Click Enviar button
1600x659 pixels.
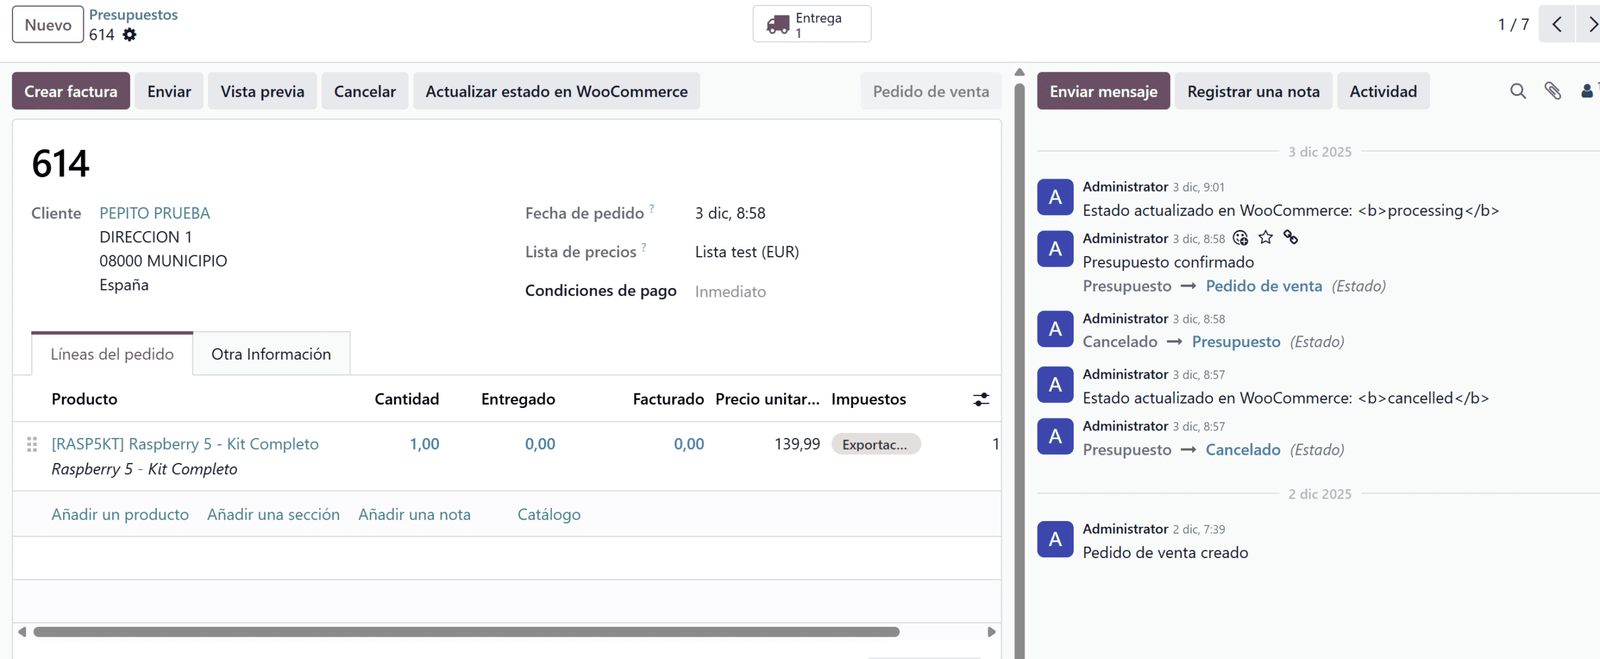coord(169,91)
